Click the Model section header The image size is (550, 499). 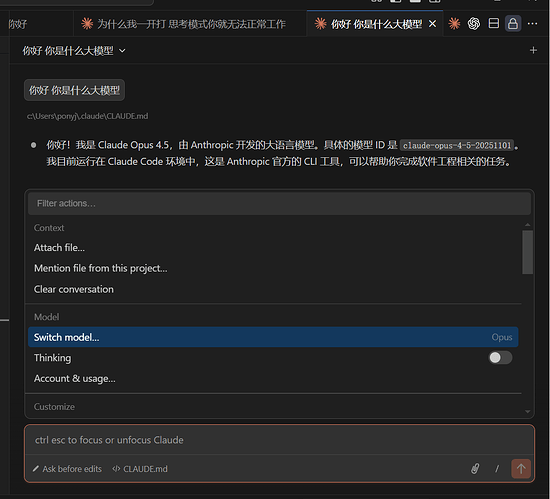click(x=47, y=317)
